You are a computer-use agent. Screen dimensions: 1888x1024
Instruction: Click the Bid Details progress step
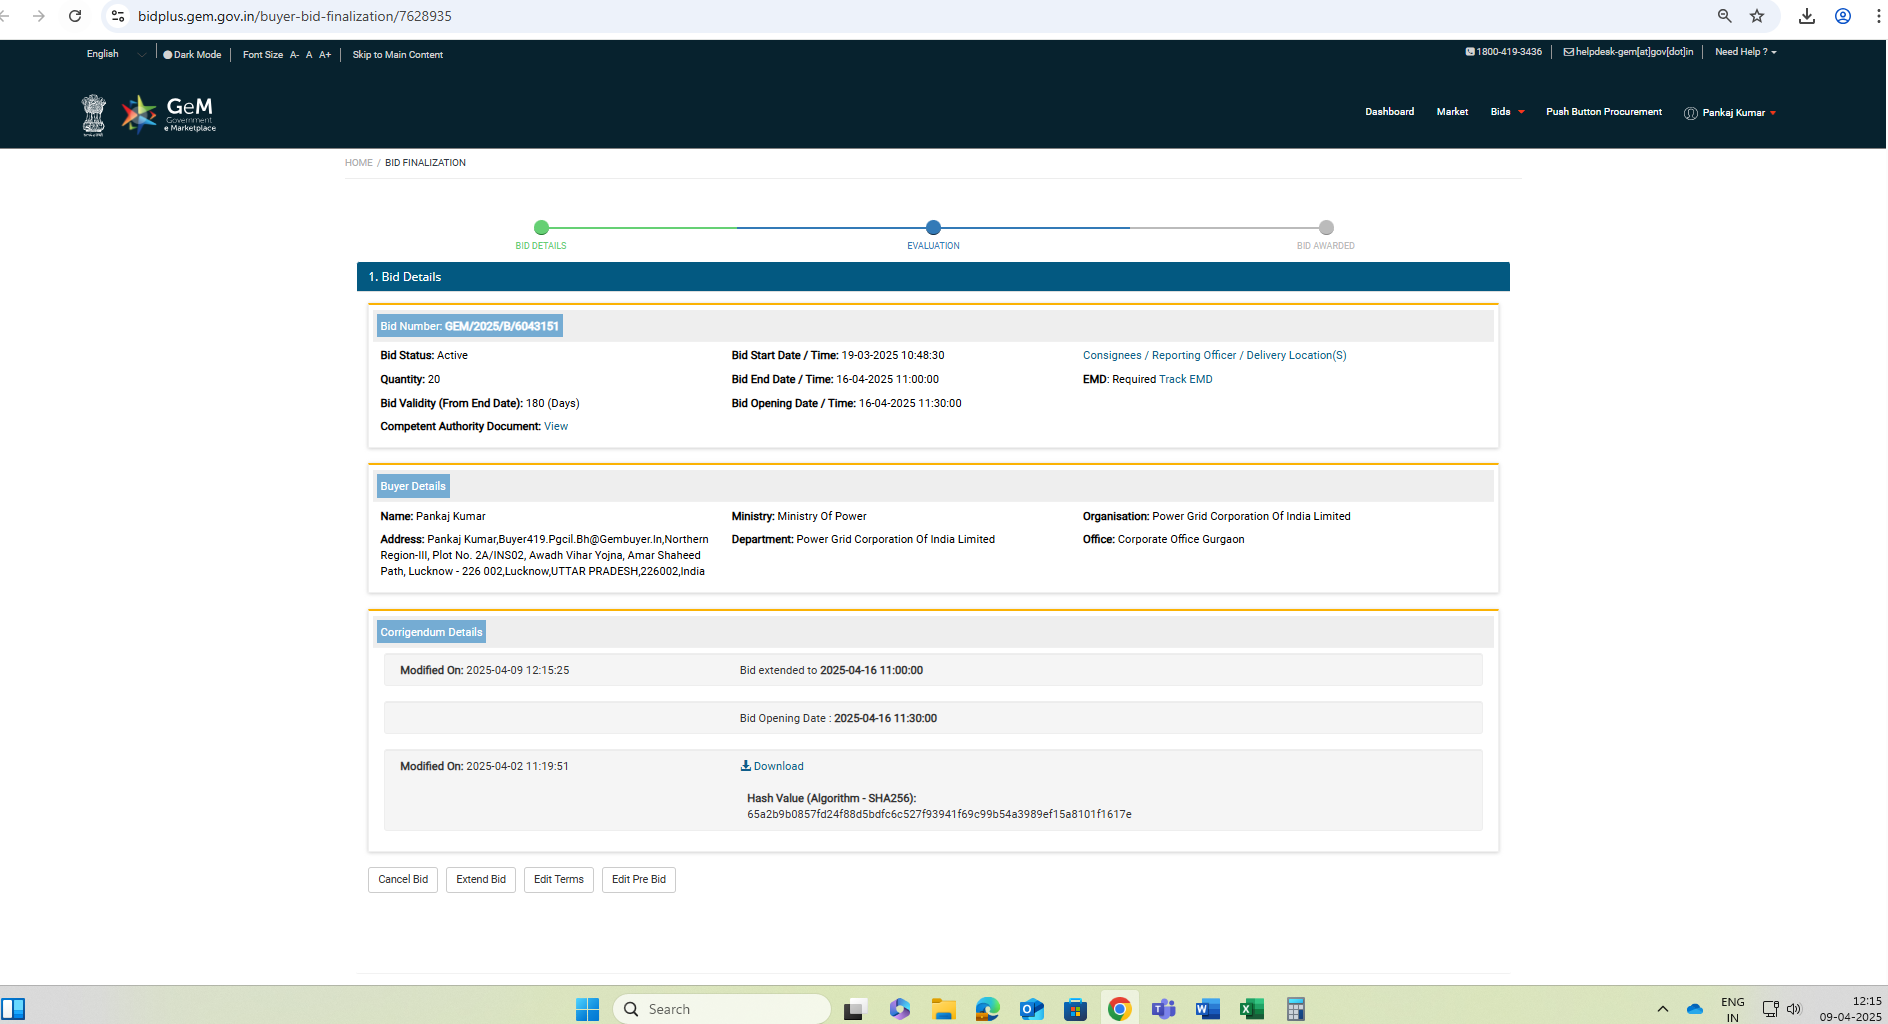(x=541, y=228)
